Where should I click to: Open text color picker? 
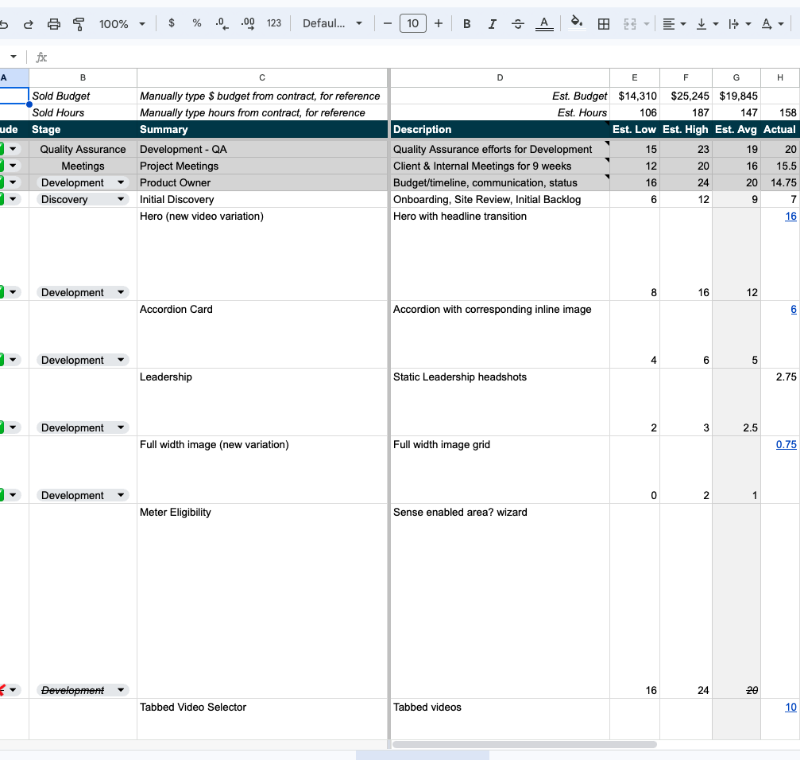click(x=544, y=24)
